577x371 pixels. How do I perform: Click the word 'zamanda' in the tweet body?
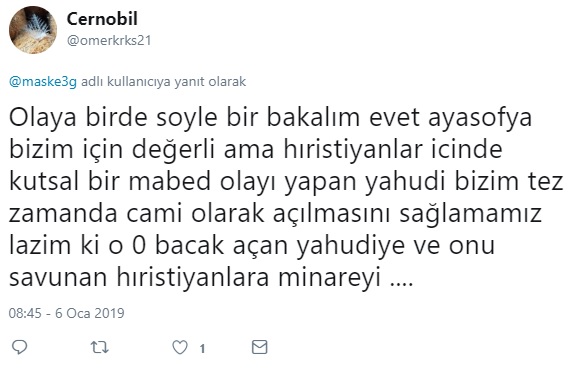[x=63, y=214]
